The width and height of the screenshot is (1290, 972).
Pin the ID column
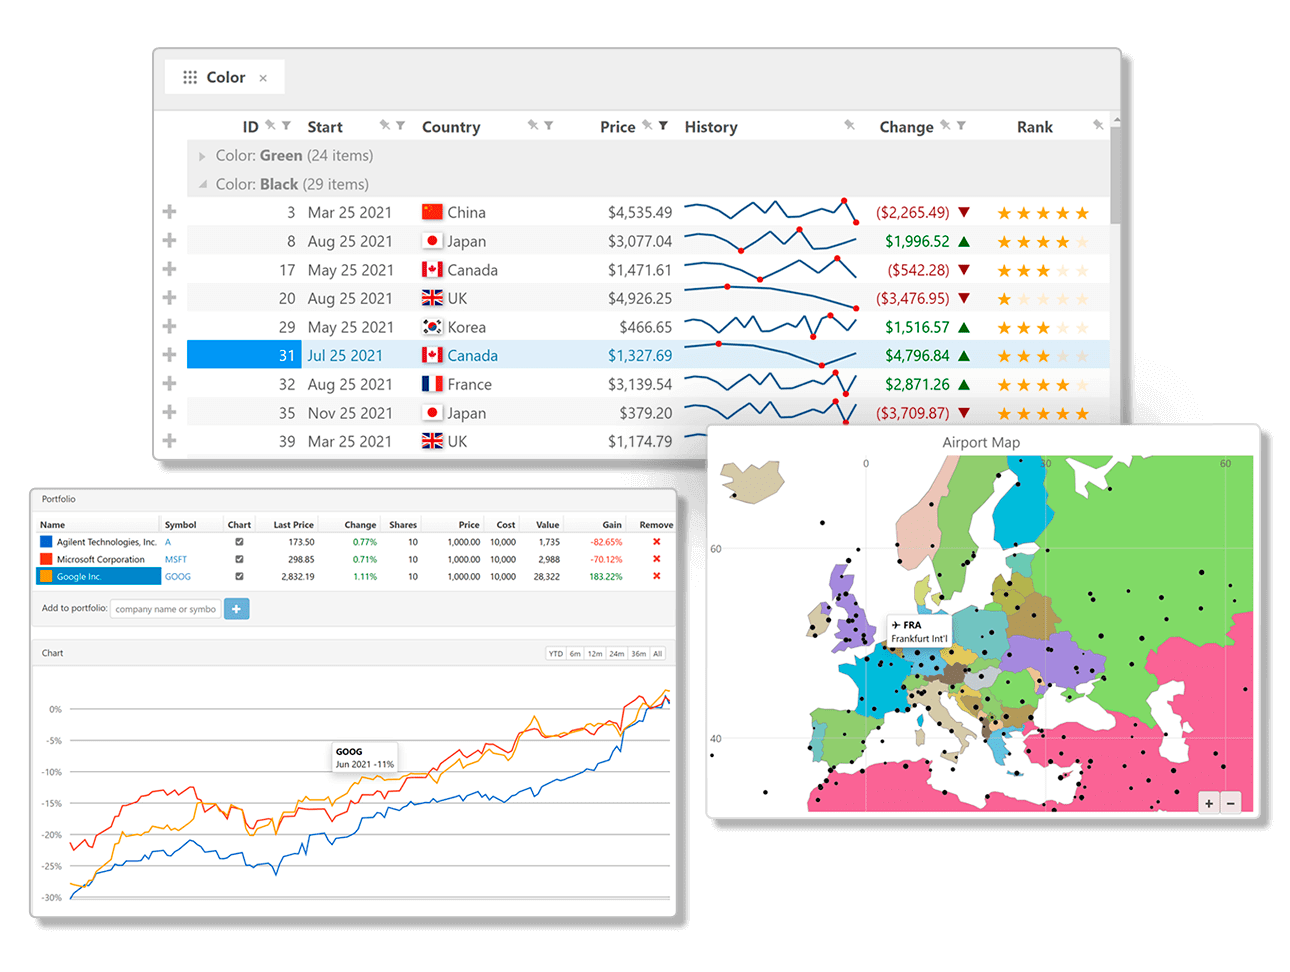270,125
